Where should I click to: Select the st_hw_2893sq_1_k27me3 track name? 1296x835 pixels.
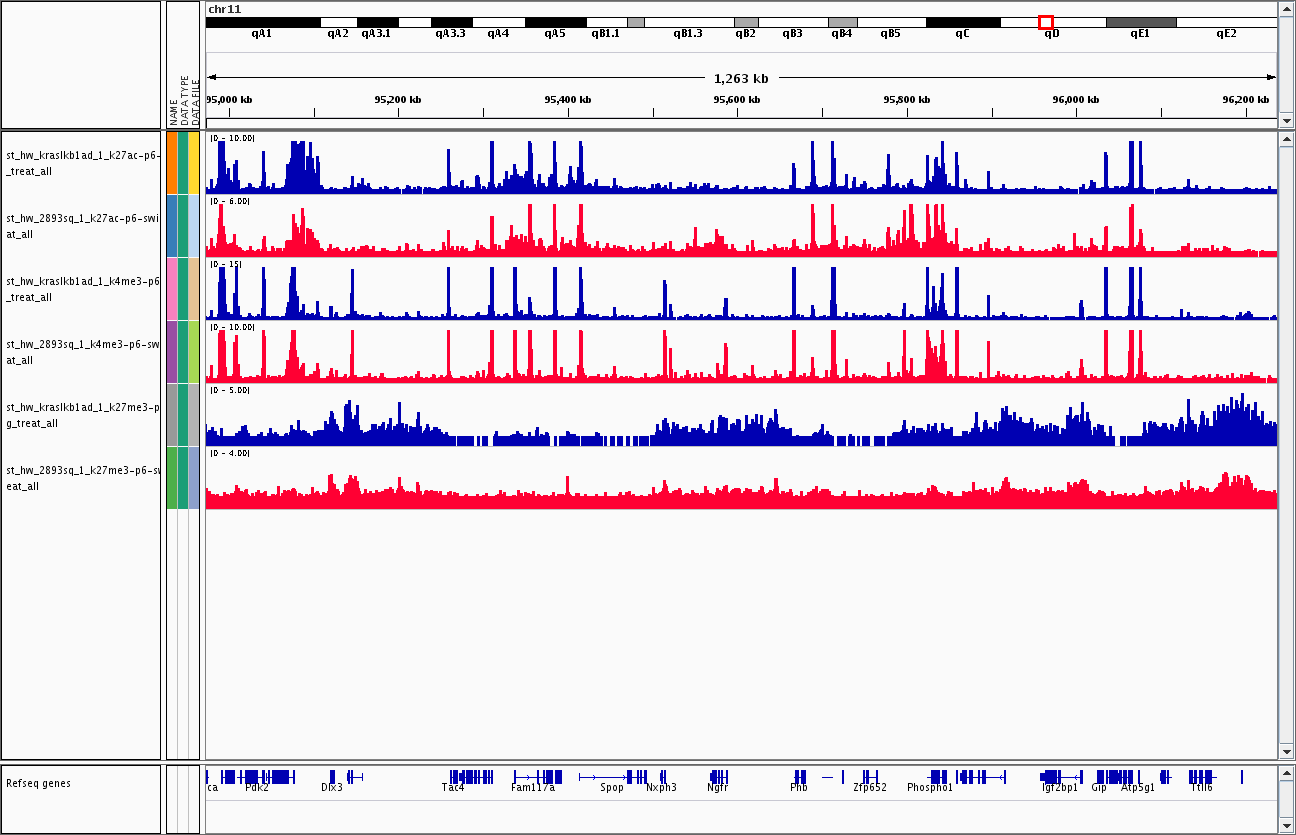click(x=82, y=478)
